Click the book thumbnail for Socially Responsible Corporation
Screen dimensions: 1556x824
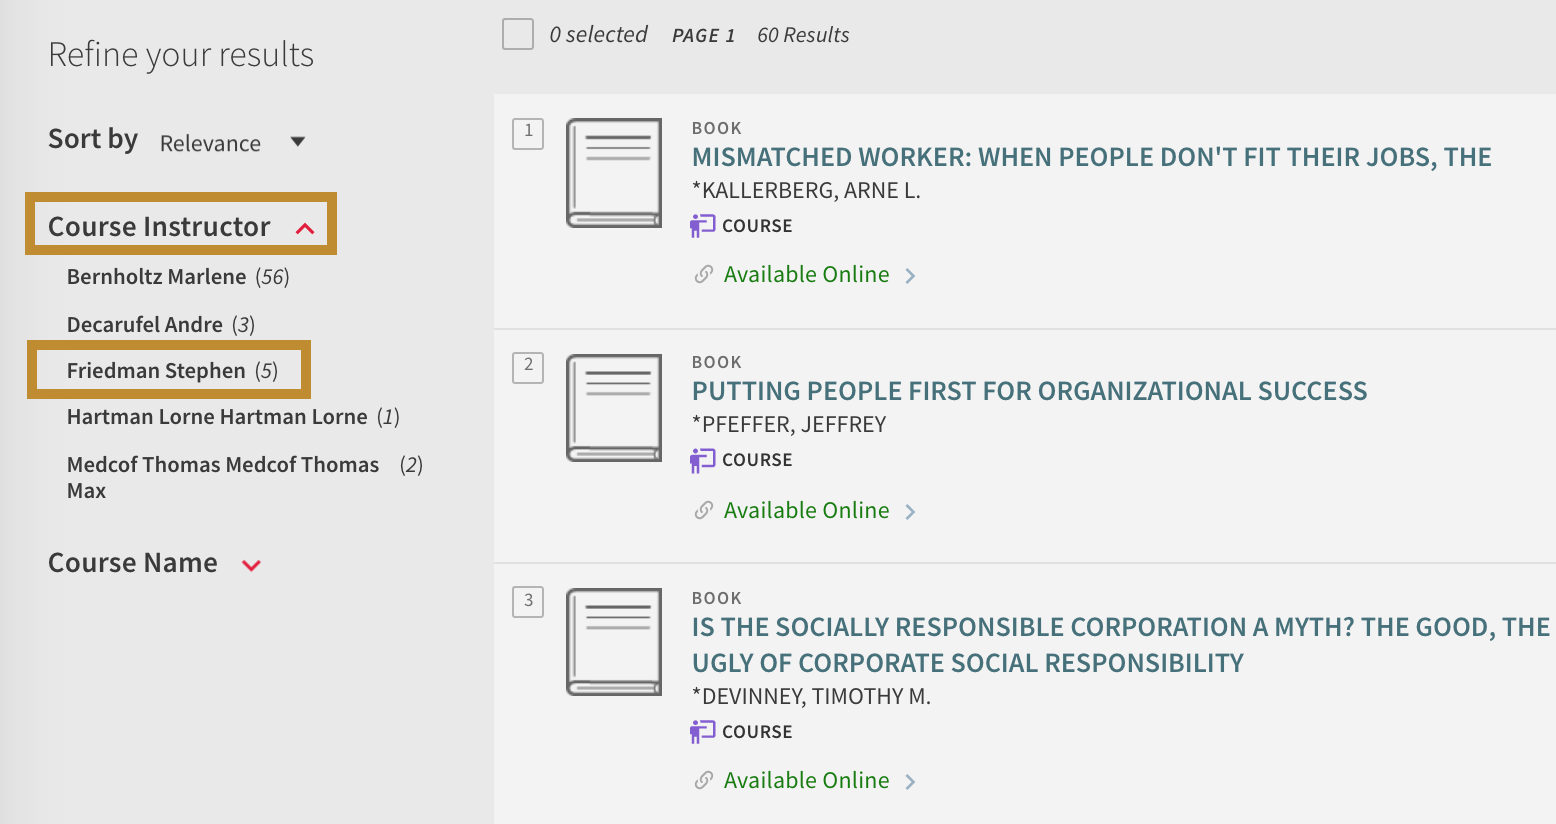click(614, 642)
